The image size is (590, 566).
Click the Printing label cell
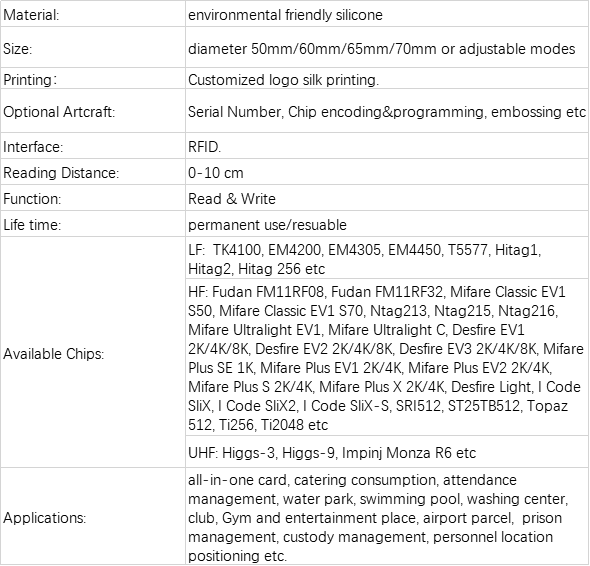click(x=93, y=78)
